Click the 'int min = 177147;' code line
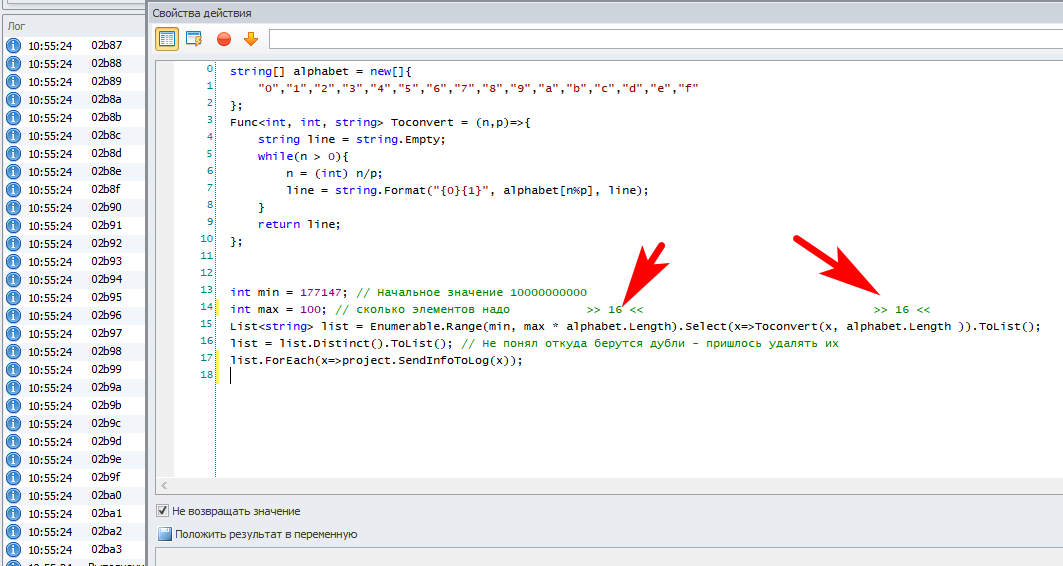The image size is (1063, 566). click(x=289, y=293)
